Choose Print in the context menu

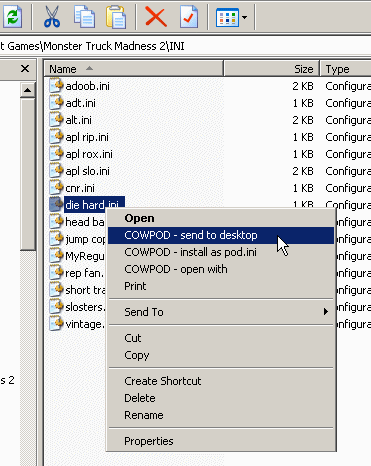pos(221,286)
